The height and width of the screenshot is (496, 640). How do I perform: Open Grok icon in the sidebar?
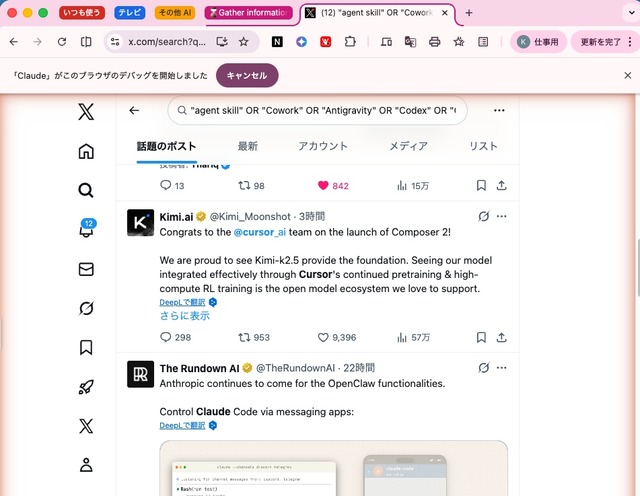coord(86,308)
